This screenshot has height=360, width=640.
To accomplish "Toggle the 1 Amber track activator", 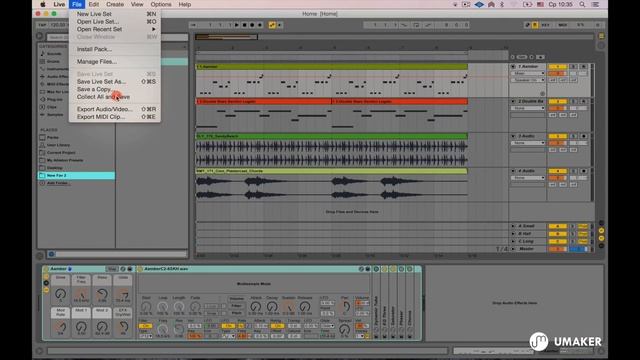I will [558, 66].
